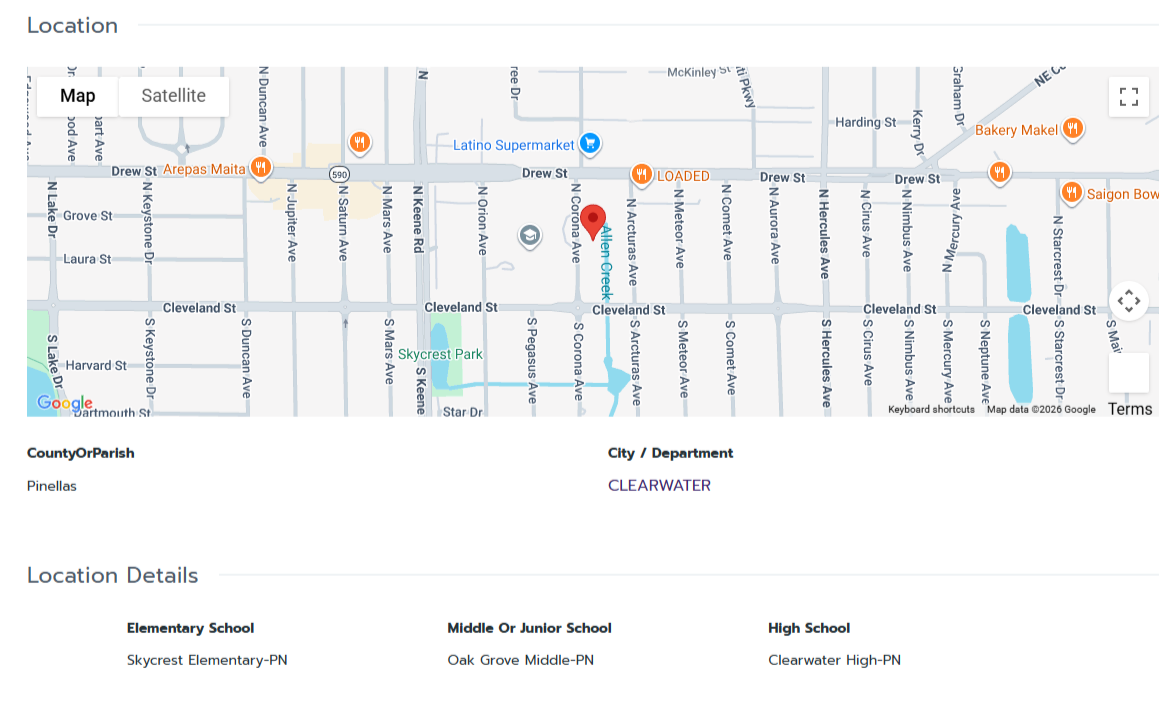Select the Latino Supermarket shopping cart icon
Viewport: 1162px width, 726px height.
pyautogui.click(x=590, y=144)
